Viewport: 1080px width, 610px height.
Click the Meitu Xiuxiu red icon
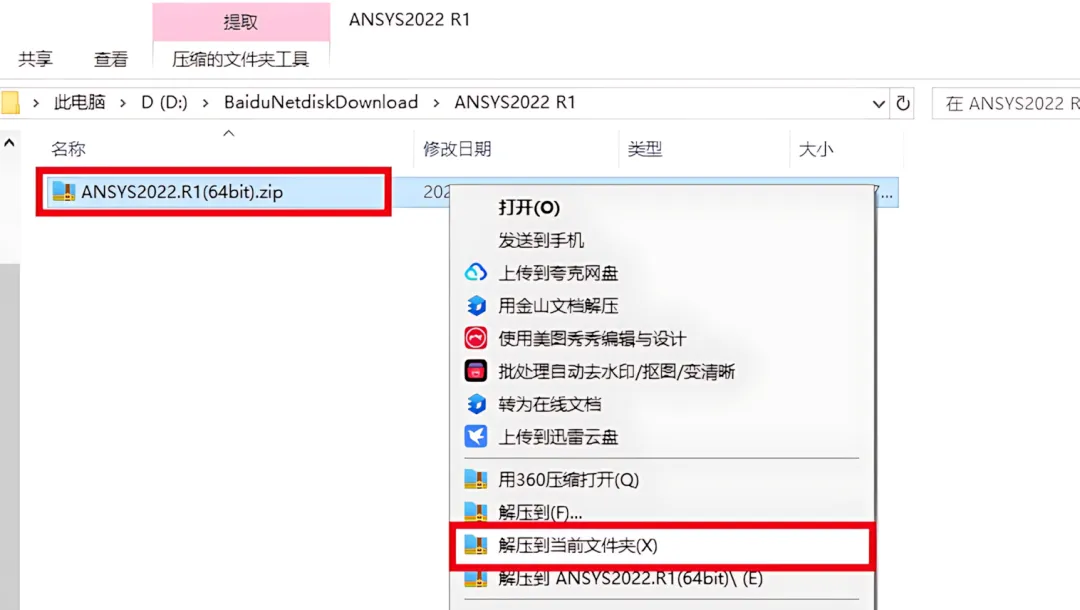475,338
